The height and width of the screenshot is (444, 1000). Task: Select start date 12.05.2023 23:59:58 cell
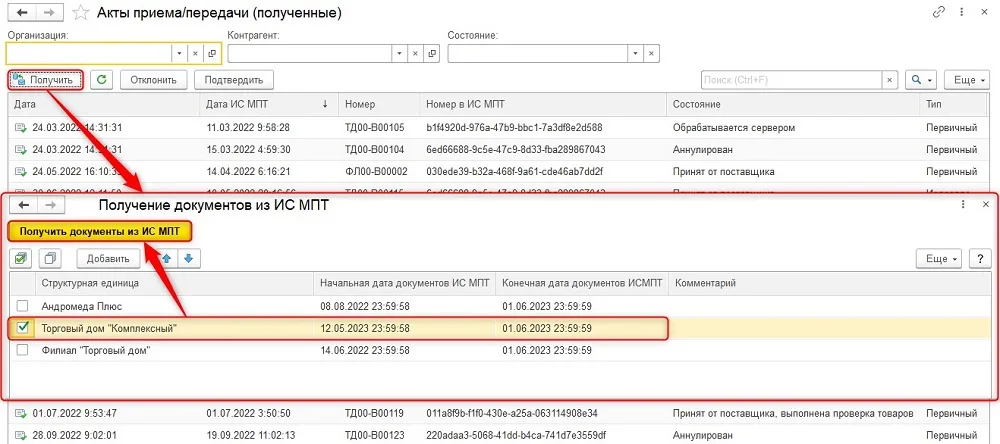click(x=404, y=329)
